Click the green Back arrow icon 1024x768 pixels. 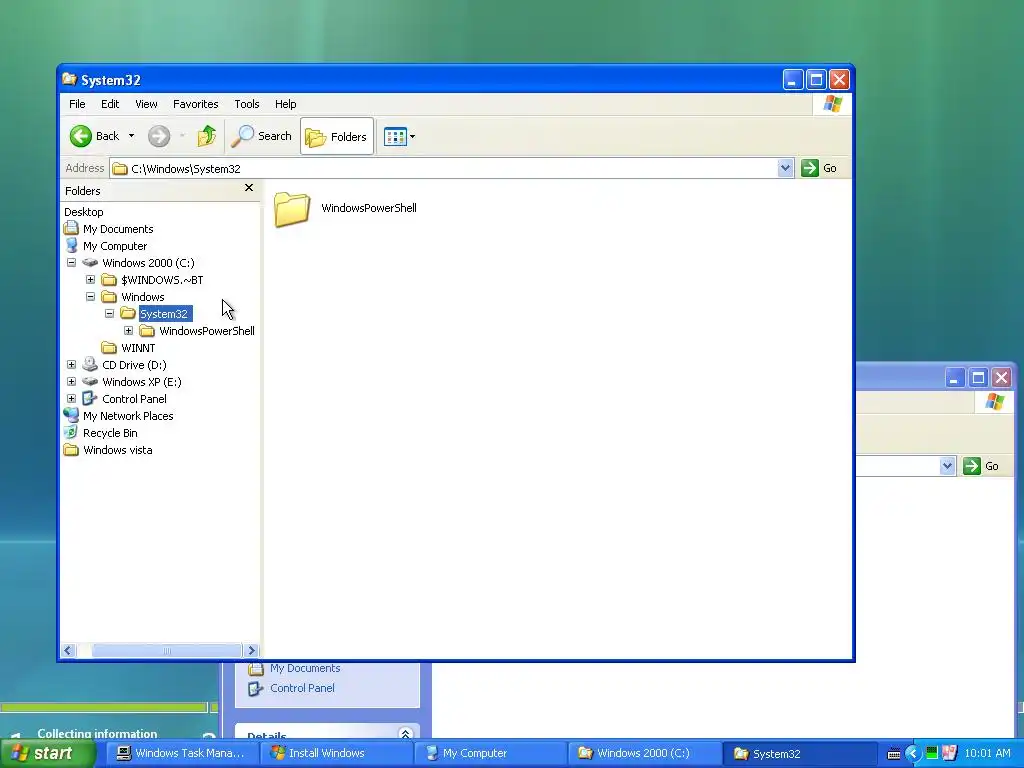tap(81, 136)
